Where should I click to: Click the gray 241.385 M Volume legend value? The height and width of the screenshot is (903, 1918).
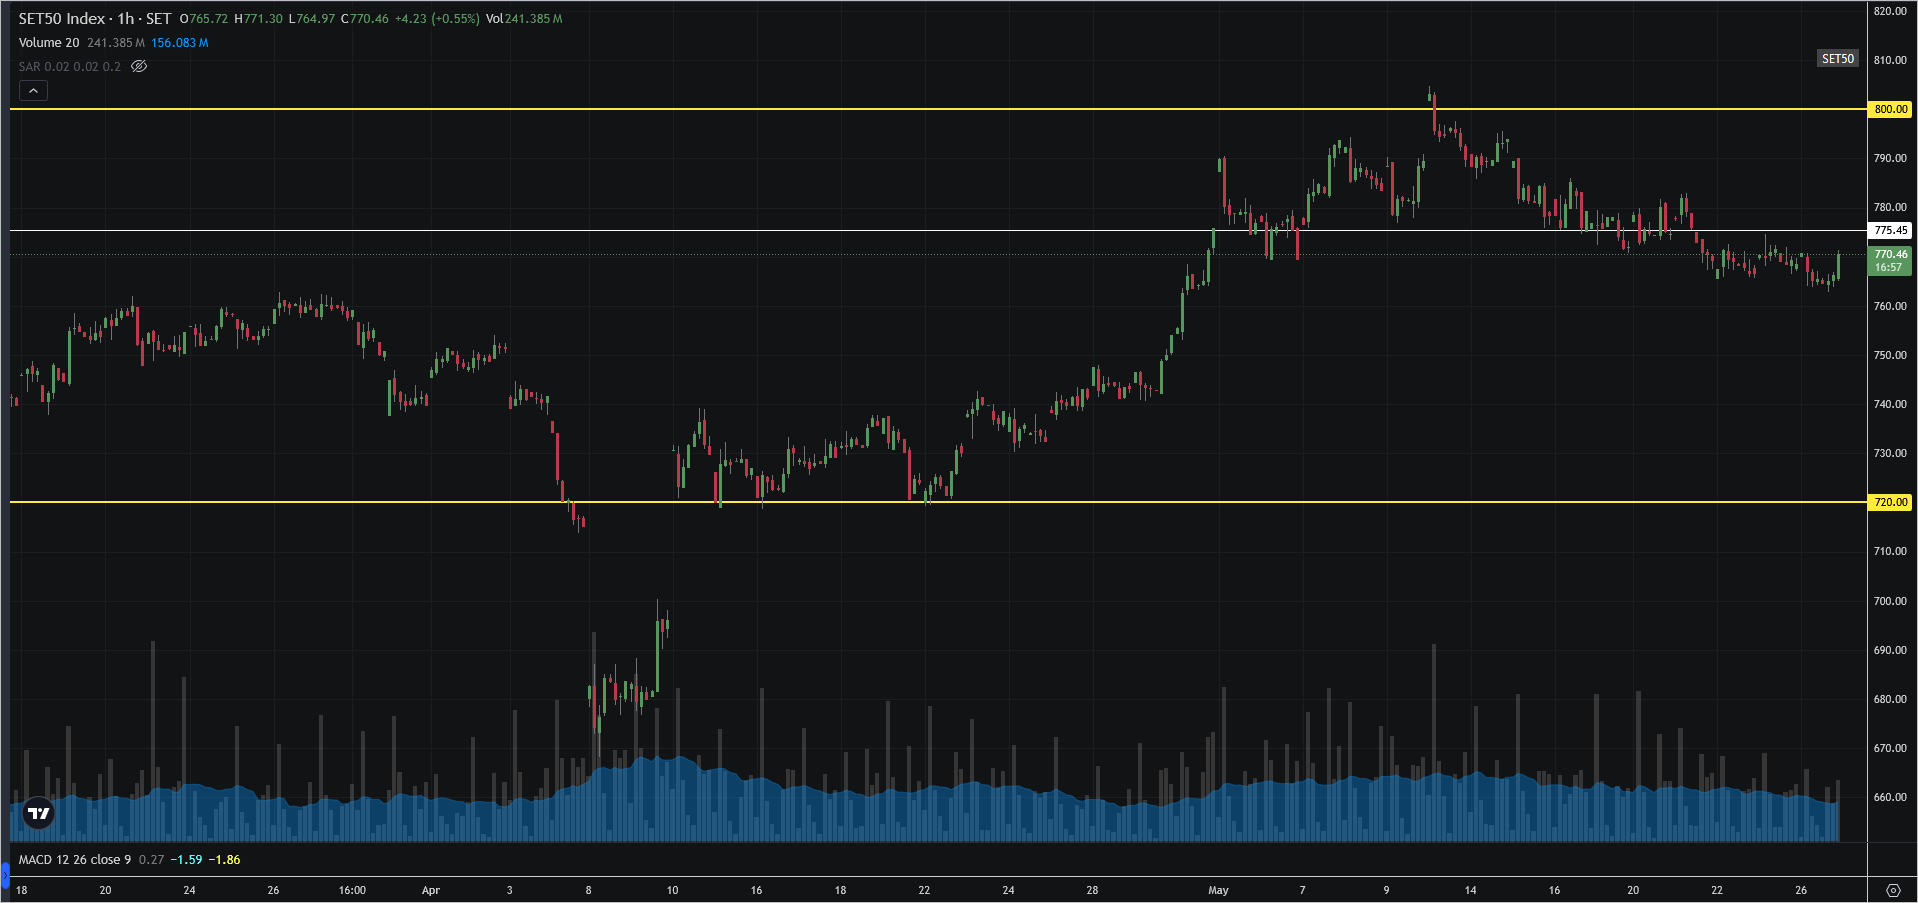(116, 43)
